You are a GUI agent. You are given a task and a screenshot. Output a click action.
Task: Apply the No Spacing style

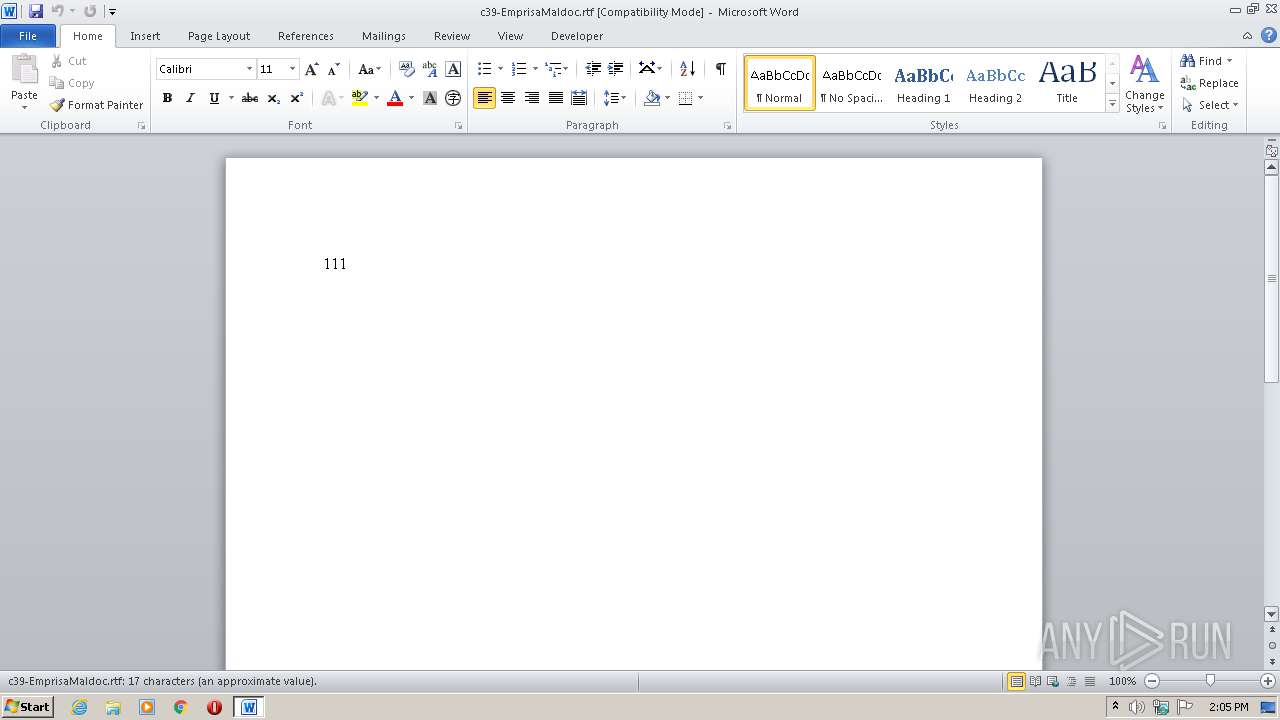pyautogui.click(x=851, y=83)
